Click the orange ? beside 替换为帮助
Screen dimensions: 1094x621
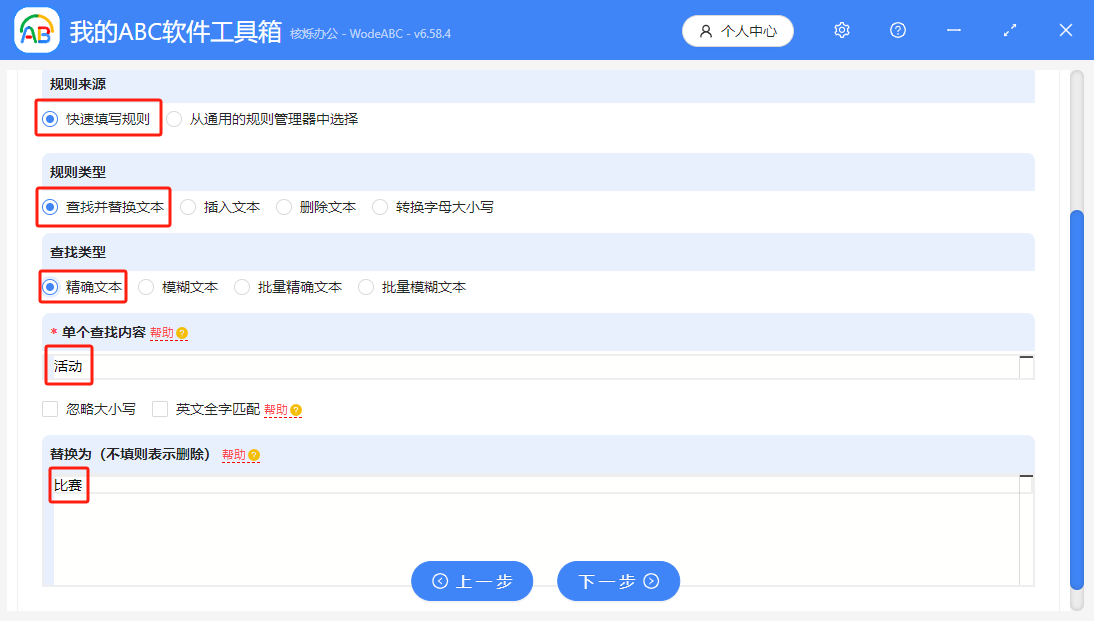tap(254, 454)
